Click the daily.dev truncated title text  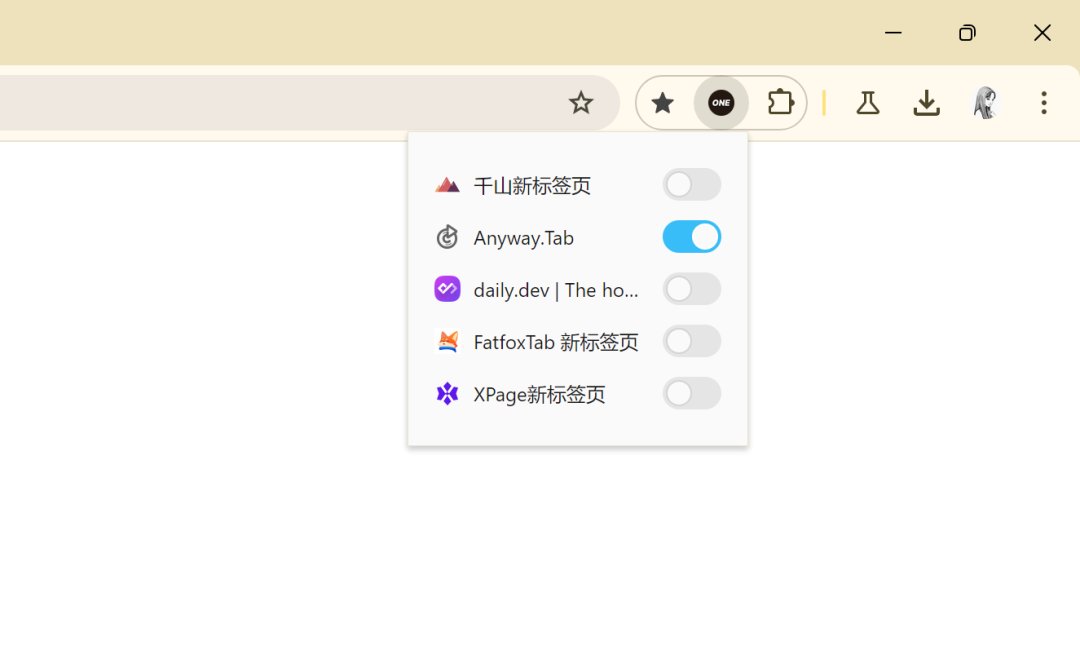tap(555, 289)
